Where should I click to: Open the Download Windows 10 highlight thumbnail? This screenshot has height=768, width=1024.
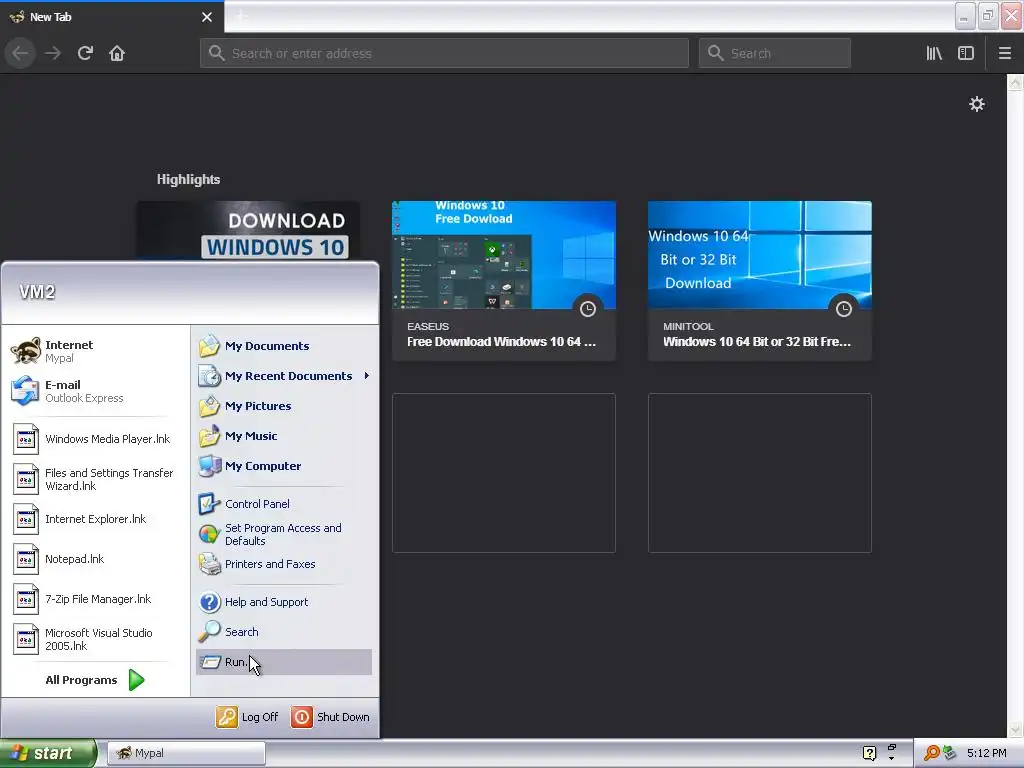[248, 231]
